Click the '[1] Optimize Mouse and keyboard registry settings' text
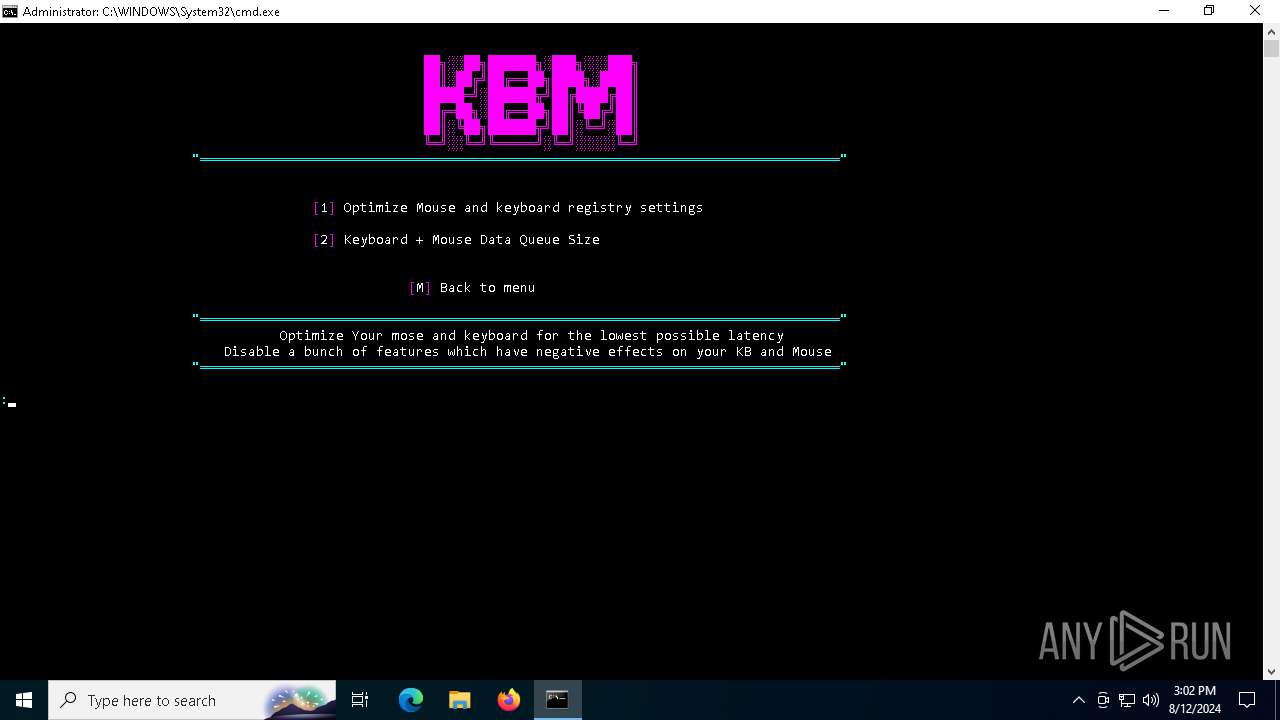 tap(508, 208)
